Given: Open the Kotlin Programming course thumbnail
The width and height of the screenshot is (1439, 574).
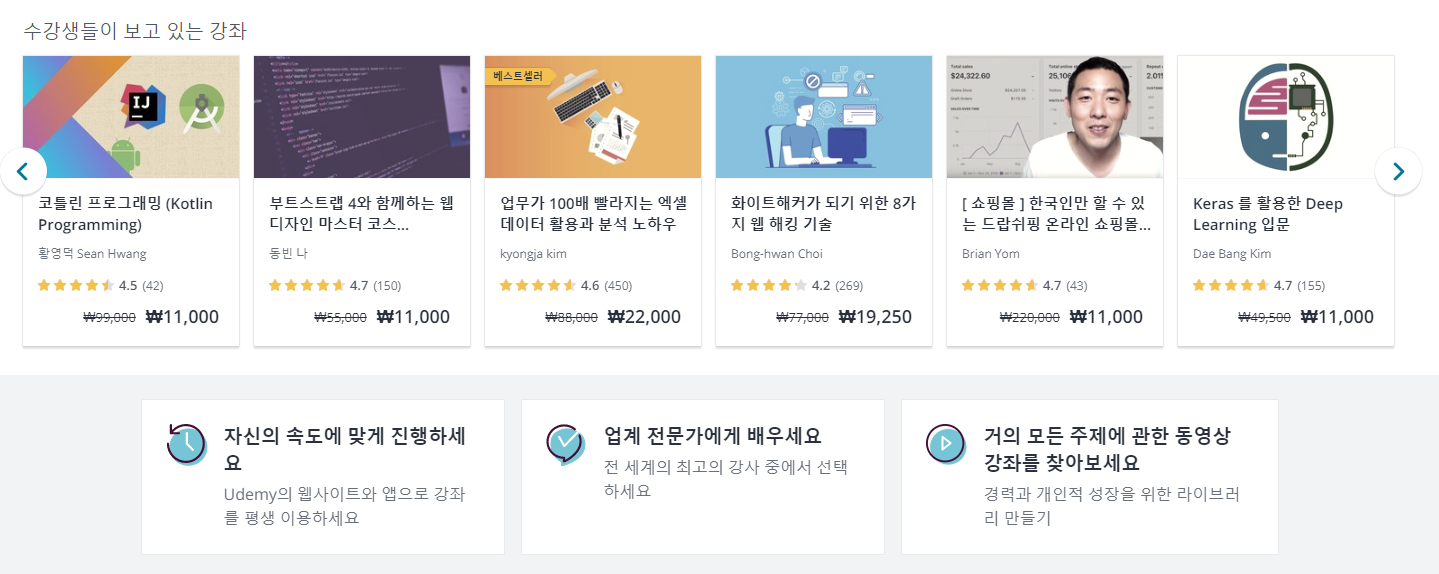Looking at the screenshot, I should tap(131, 117).
